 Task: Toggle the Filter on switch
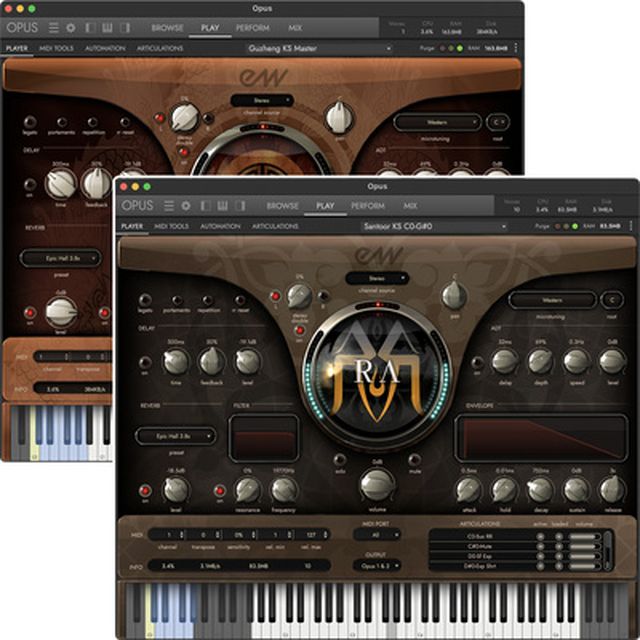220,490
